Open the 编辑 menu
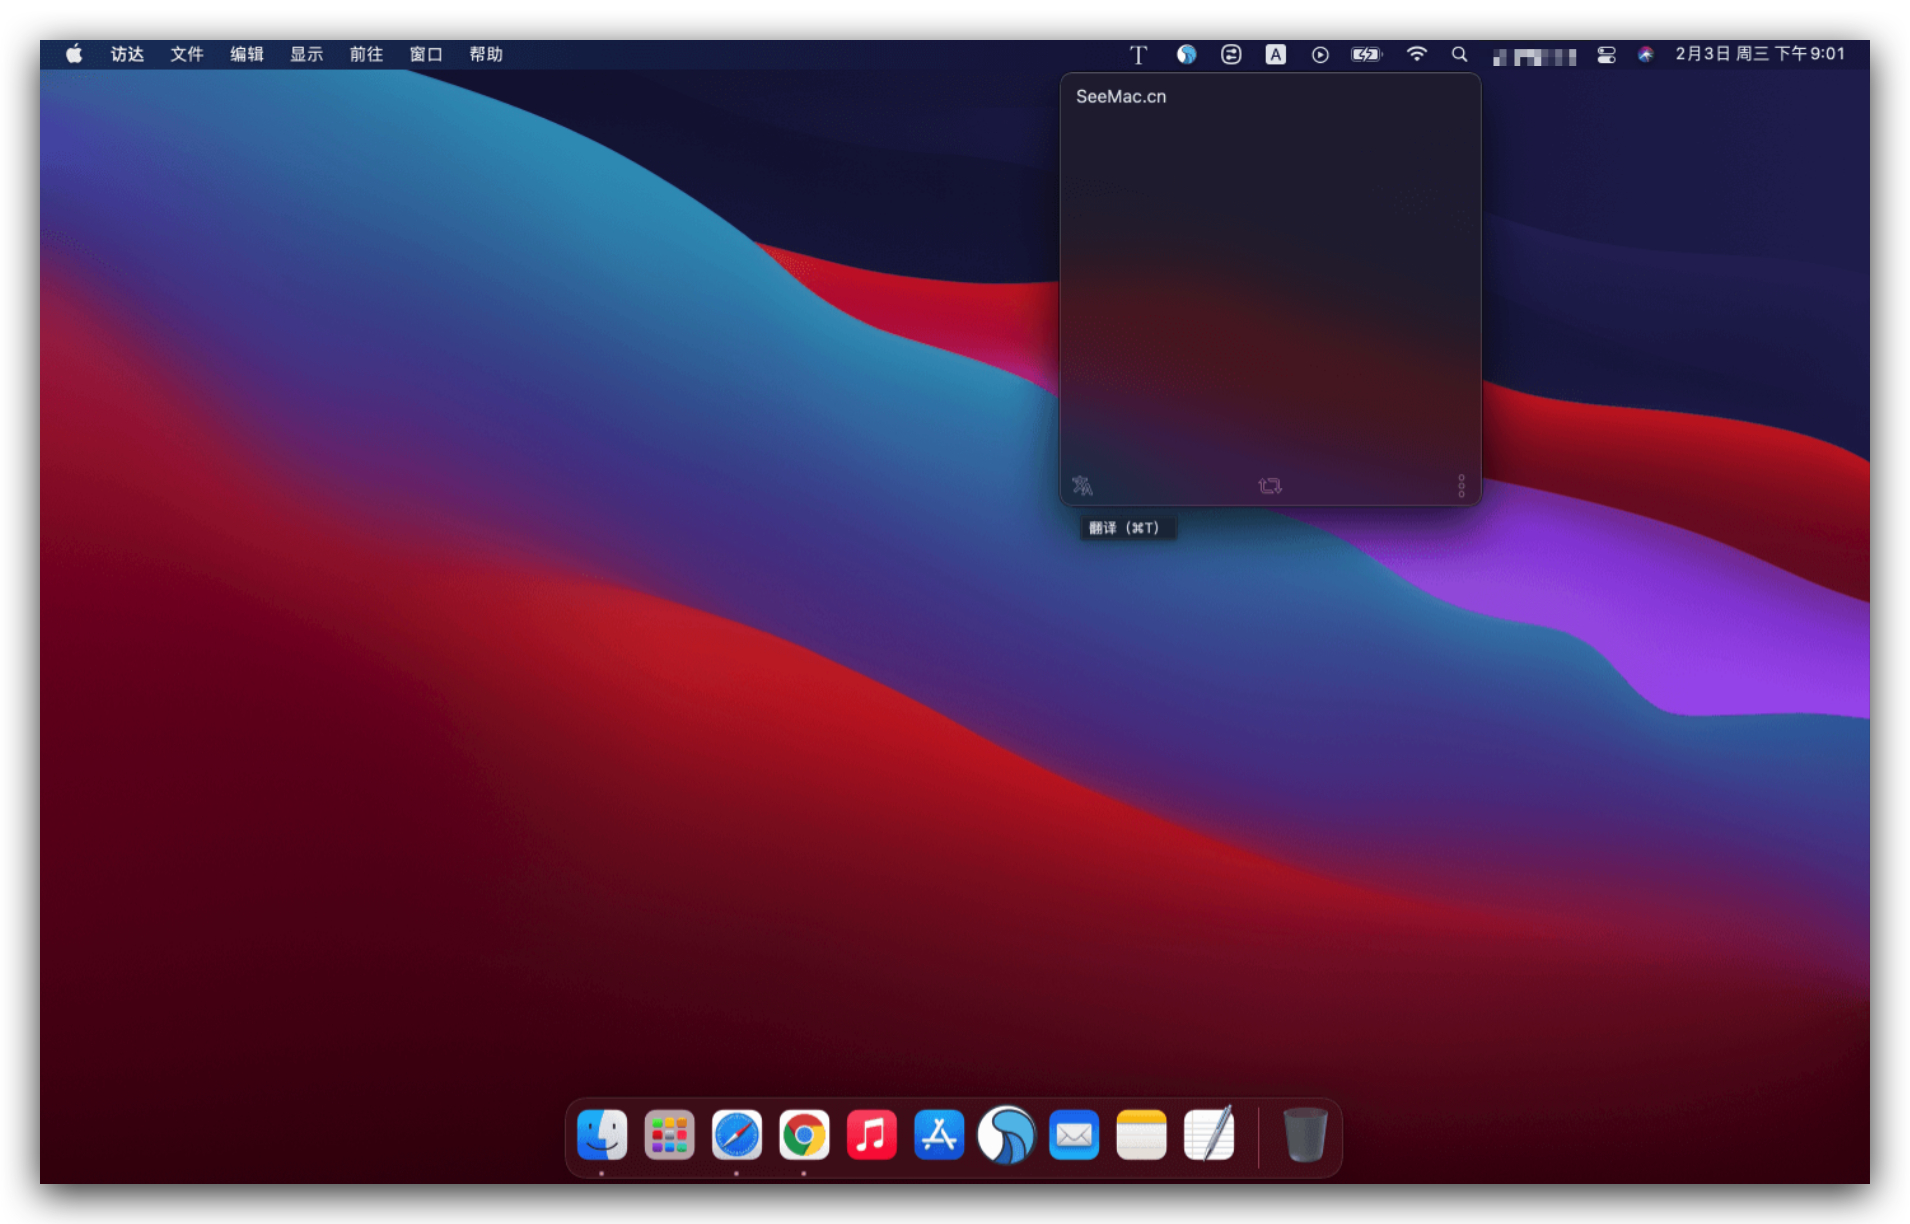 pyautogui.click(x=246, y=55)
